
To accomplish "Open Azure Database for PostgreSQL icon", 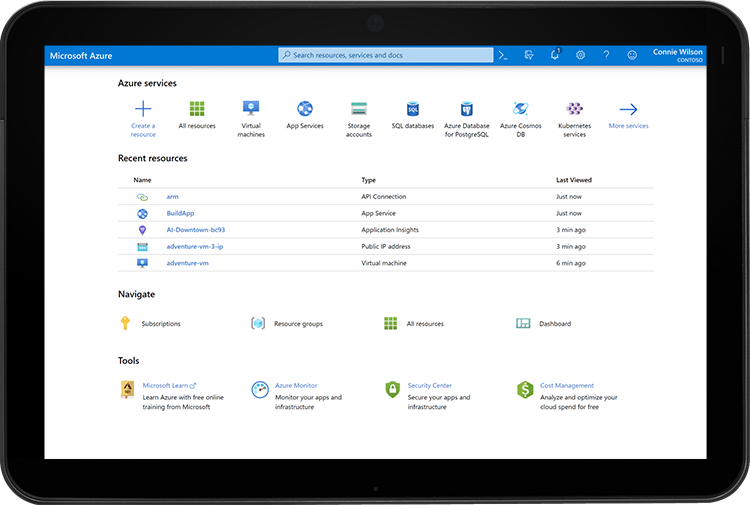I will tap(467, 109).
